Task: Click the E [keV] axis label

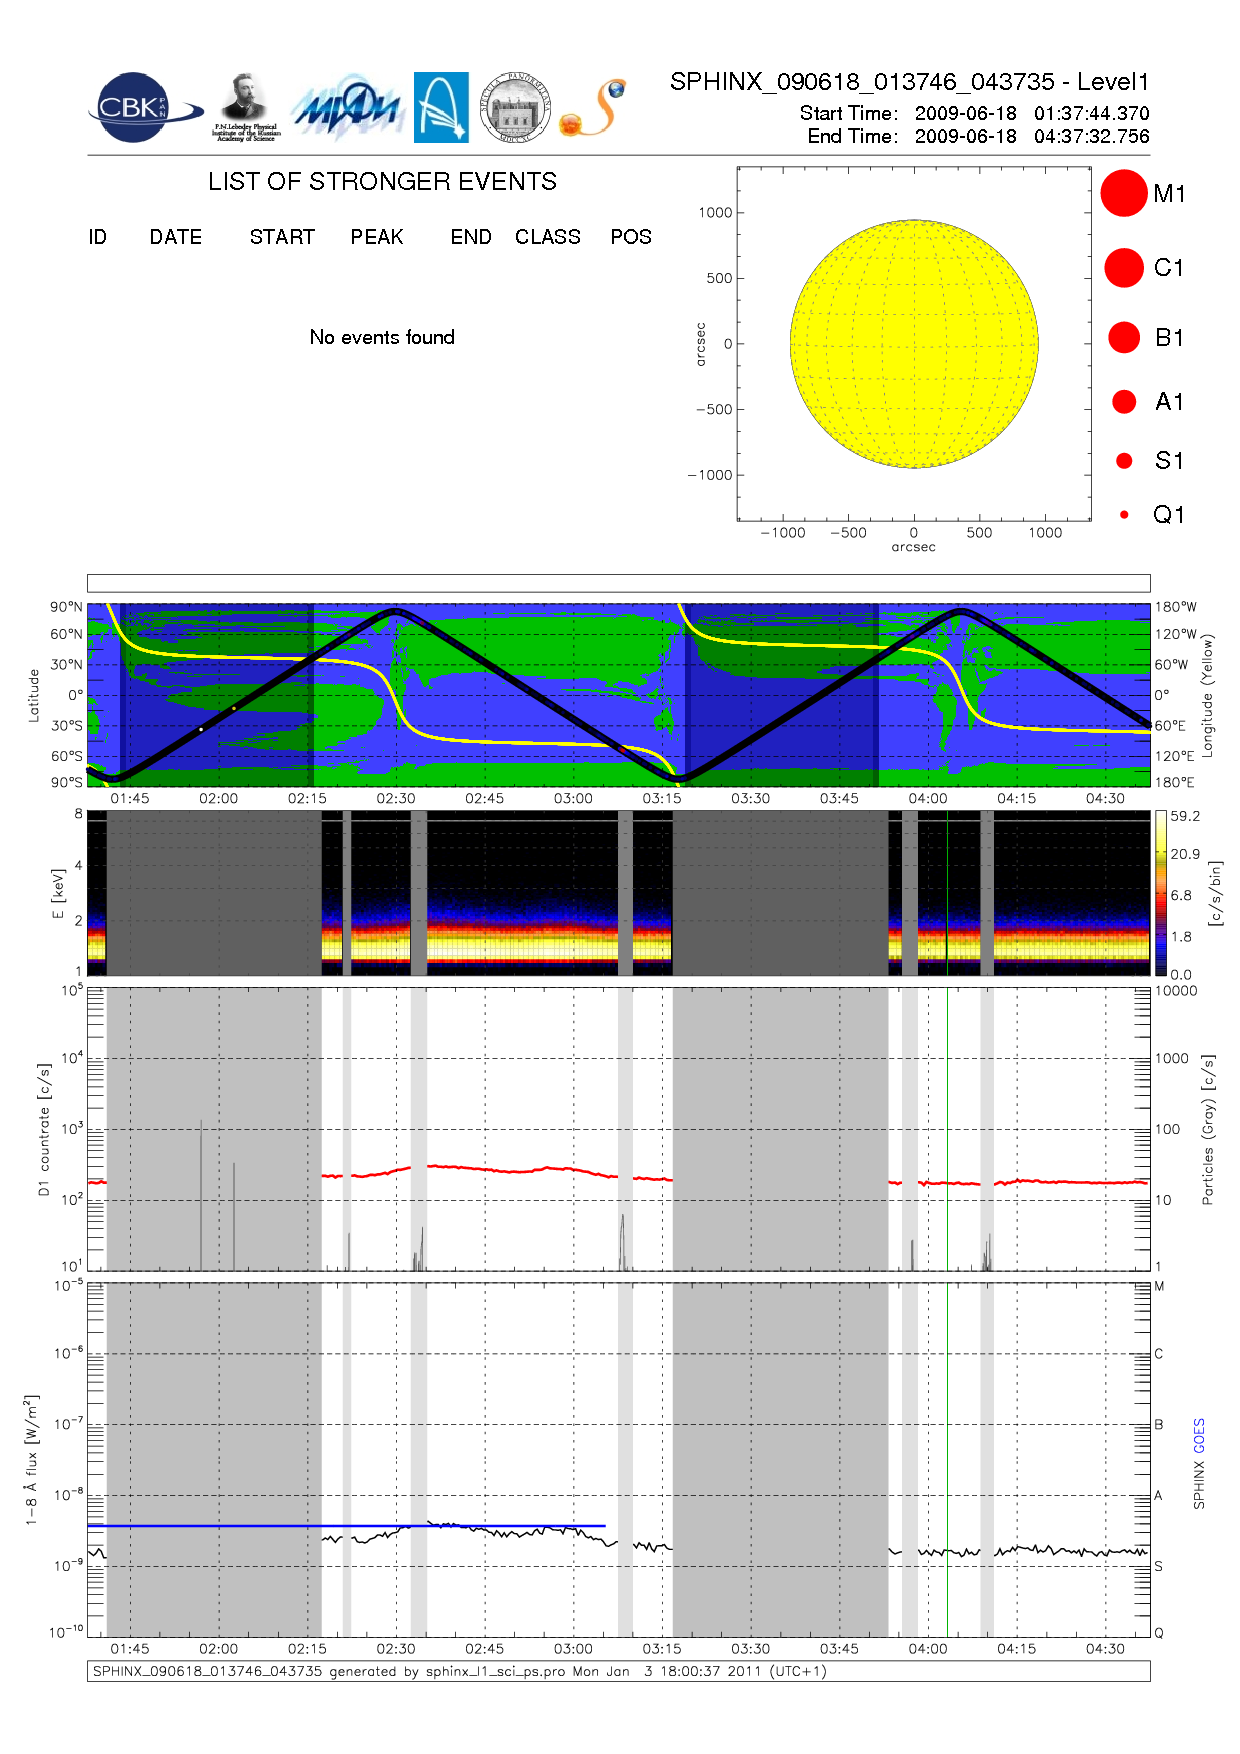Action: pos(58,893)
